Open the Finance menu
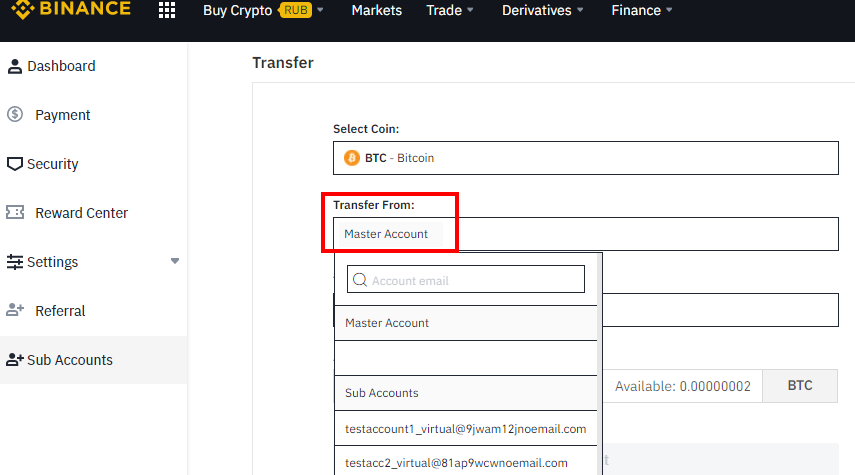 point(636,10)
